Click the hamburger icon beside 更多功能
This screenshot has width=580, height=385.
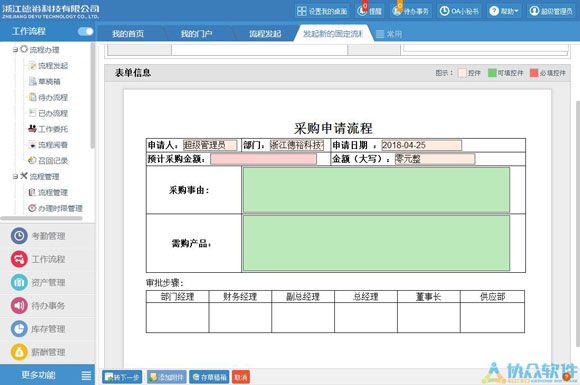pyautogui.click(x=86, y=376)
